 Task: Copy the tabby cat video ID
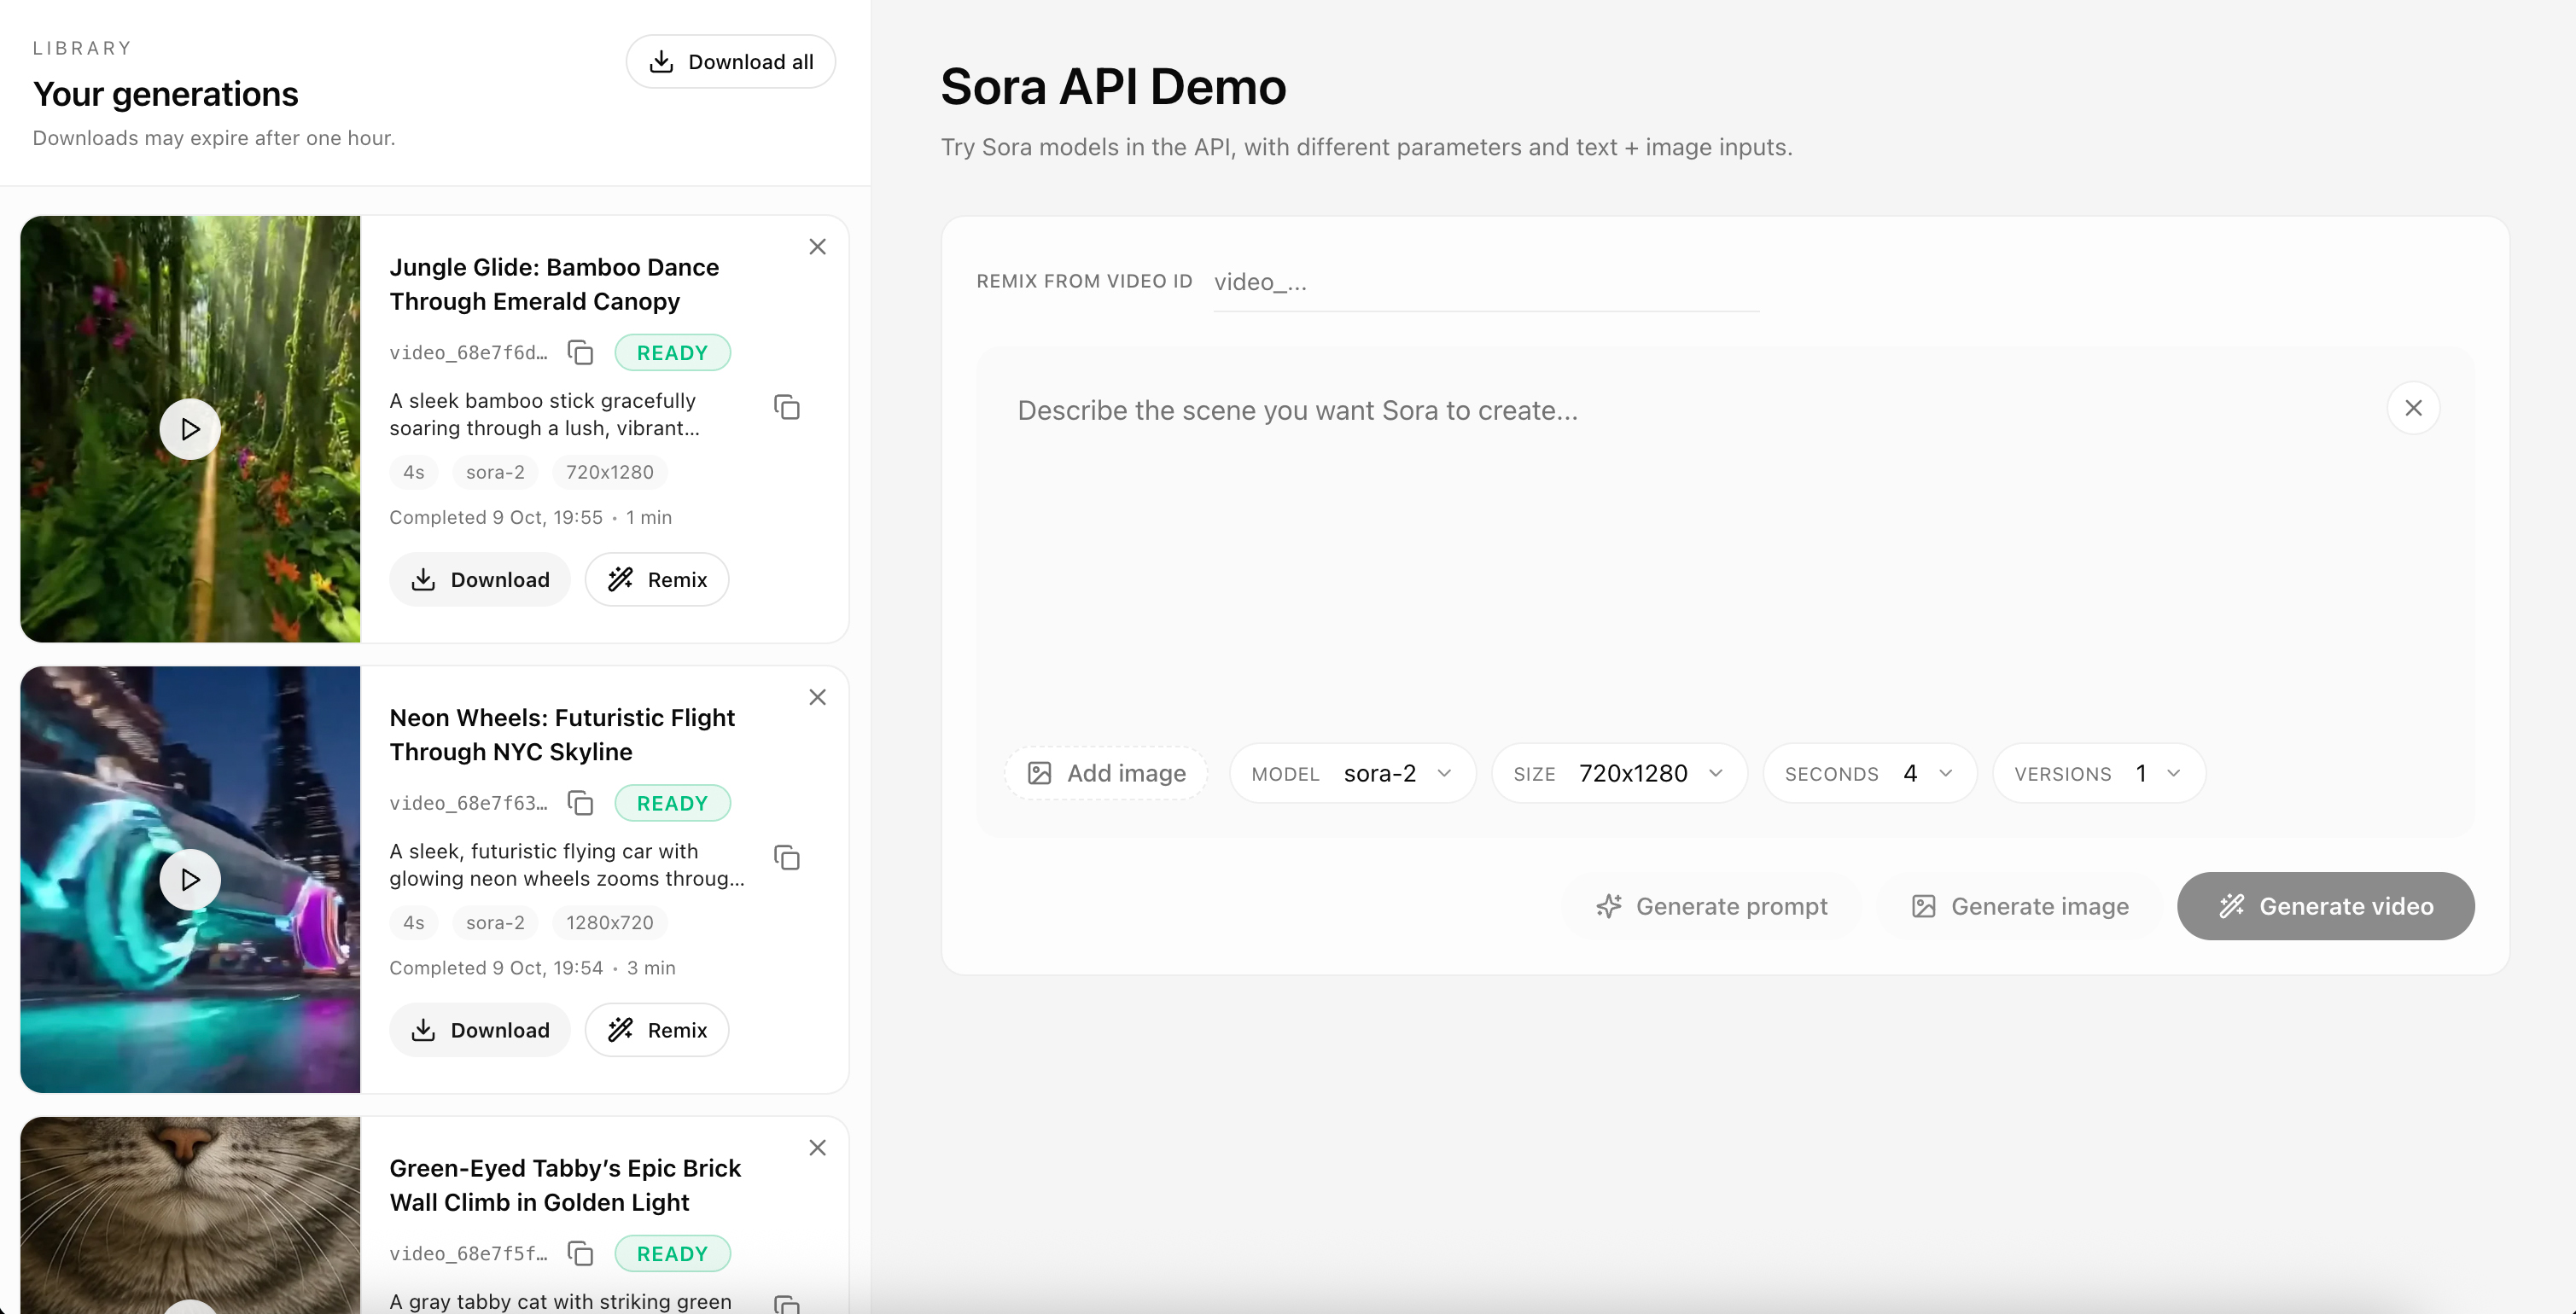pyautogui.click(x=580, y=1253)
